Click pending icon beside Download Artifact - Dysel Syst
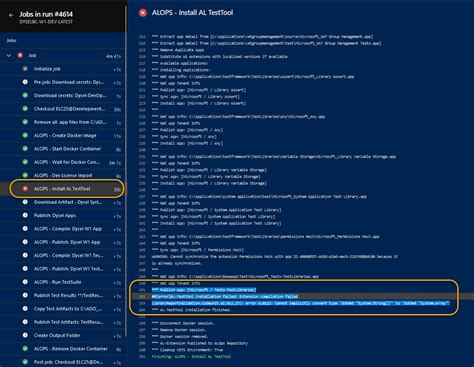 [25, 202]
